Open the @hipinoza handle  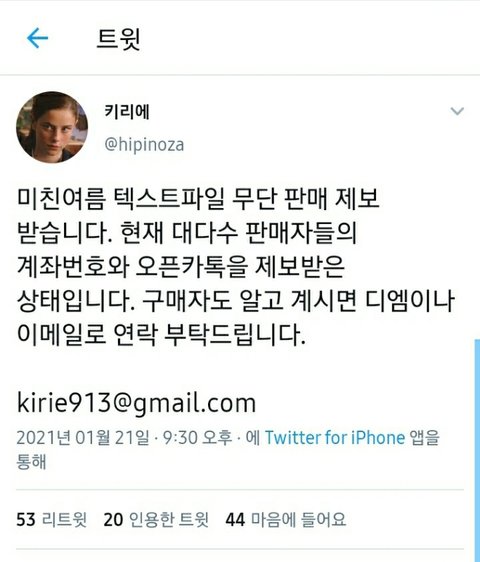coord(144,144)
